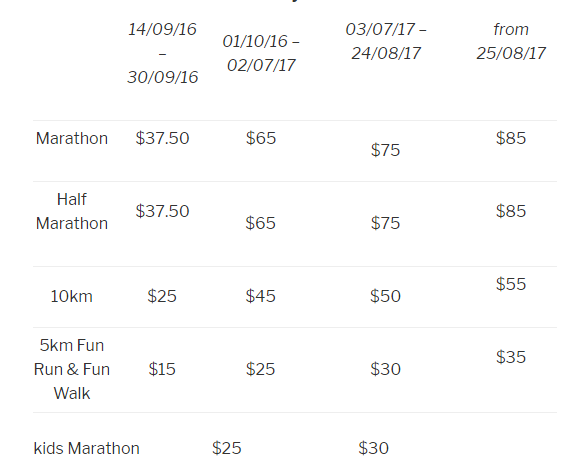Click the 5km $35 price
This screenshot has height=460, width=576.
[511, 357]
